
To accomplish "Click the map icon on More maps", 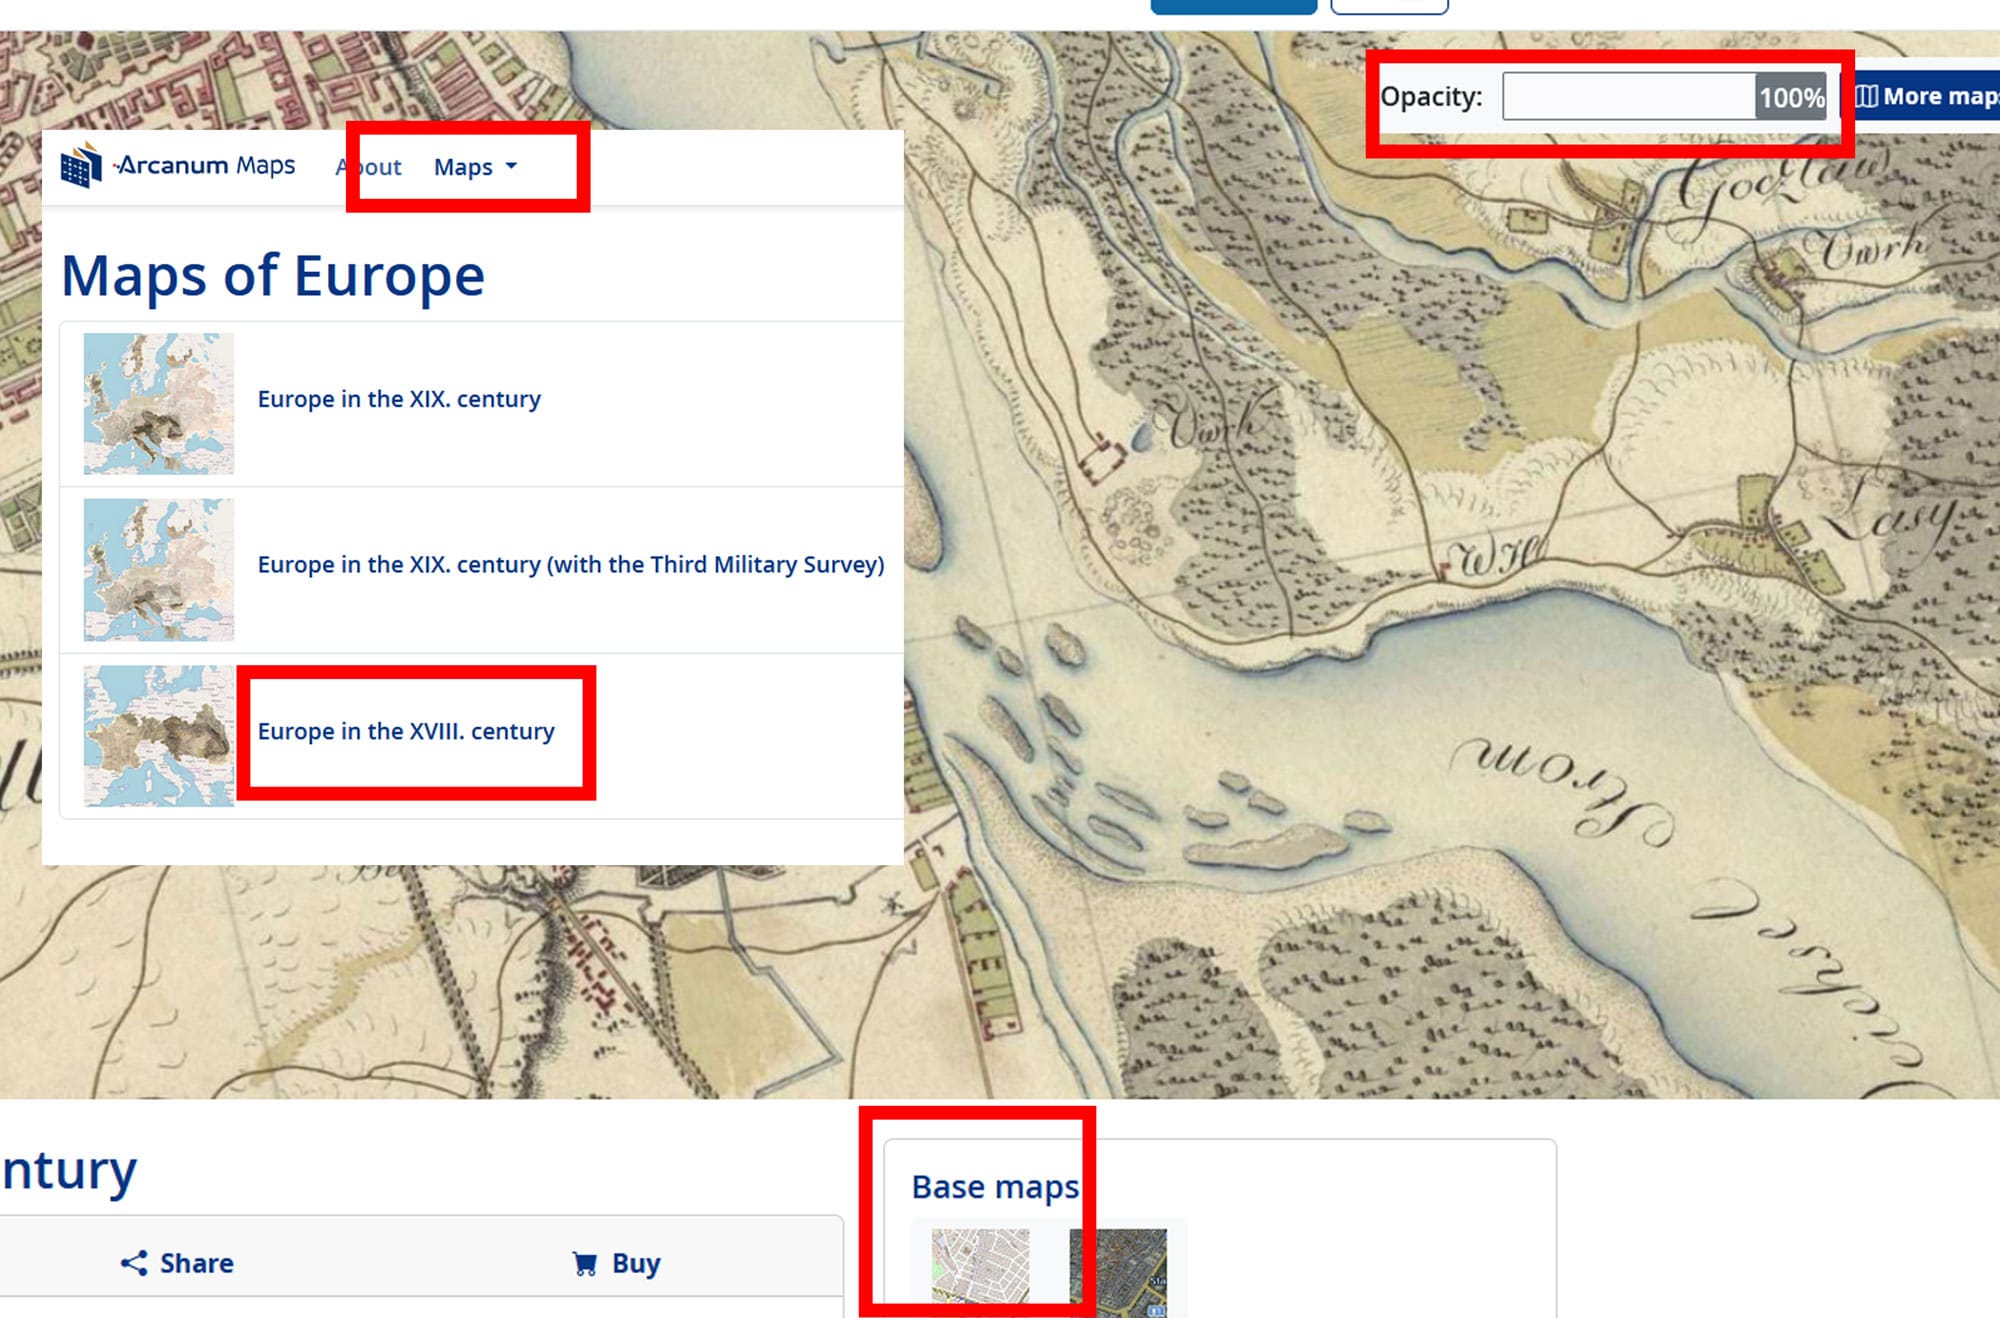I will point(1866,96).
